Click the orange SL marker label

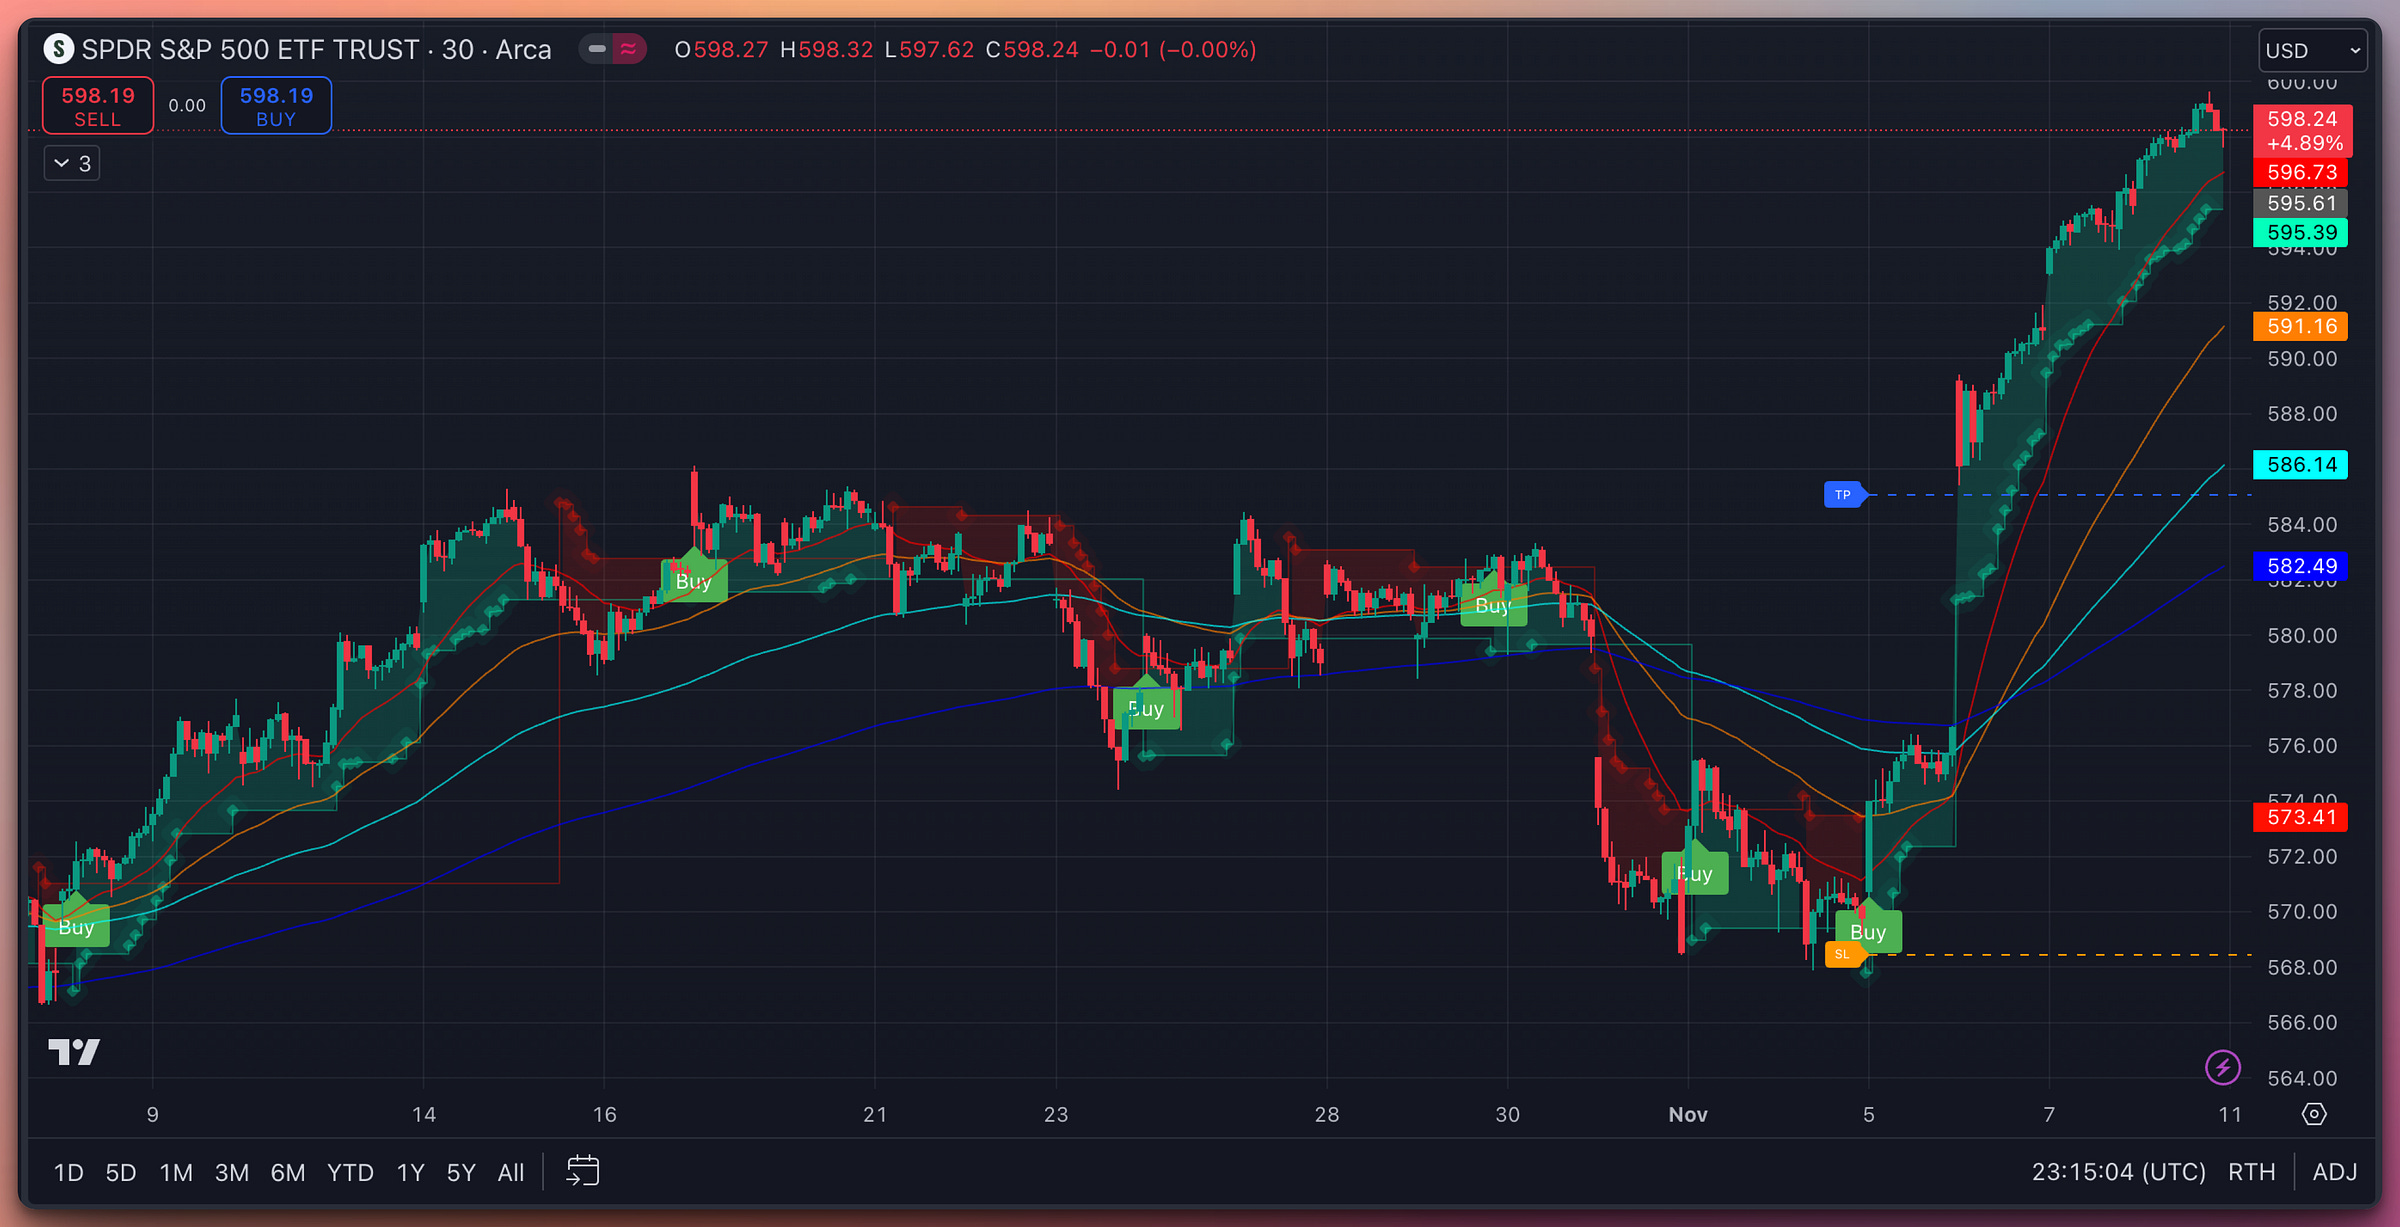(1843, 954)
